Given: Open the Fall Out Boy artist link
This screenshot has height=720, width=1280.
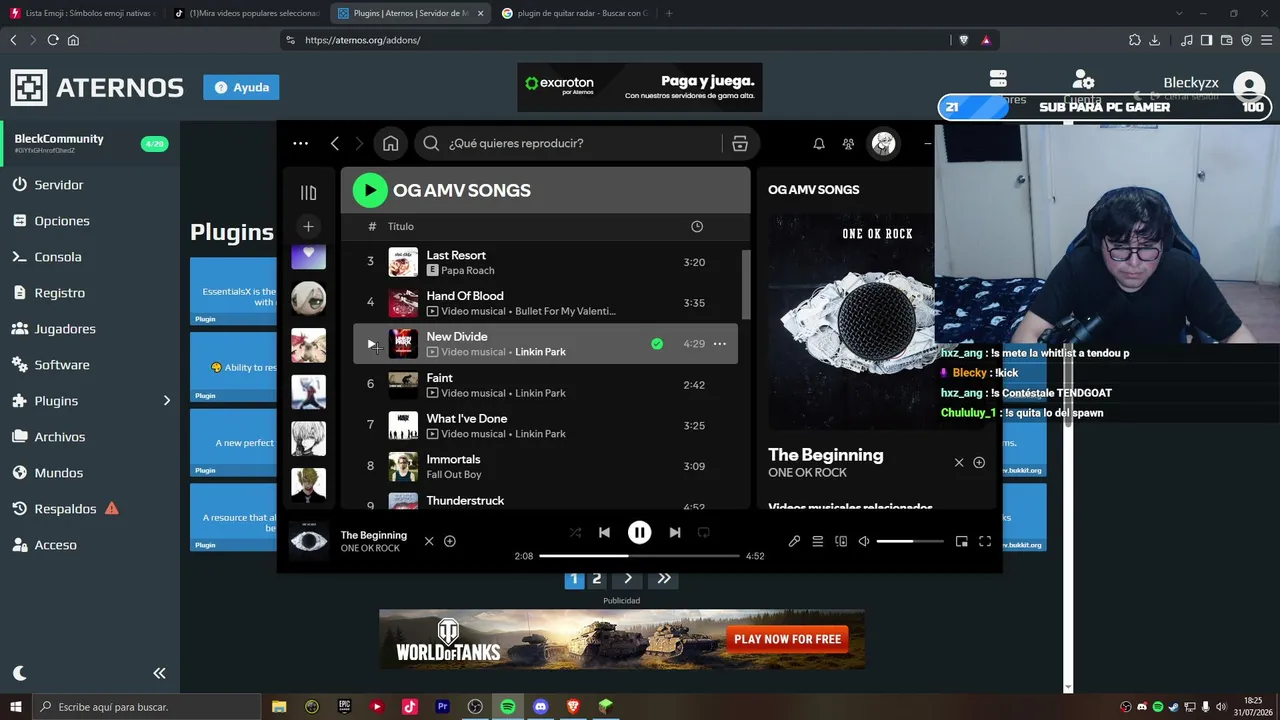Looking at the screenshot, I should (454, 475).
